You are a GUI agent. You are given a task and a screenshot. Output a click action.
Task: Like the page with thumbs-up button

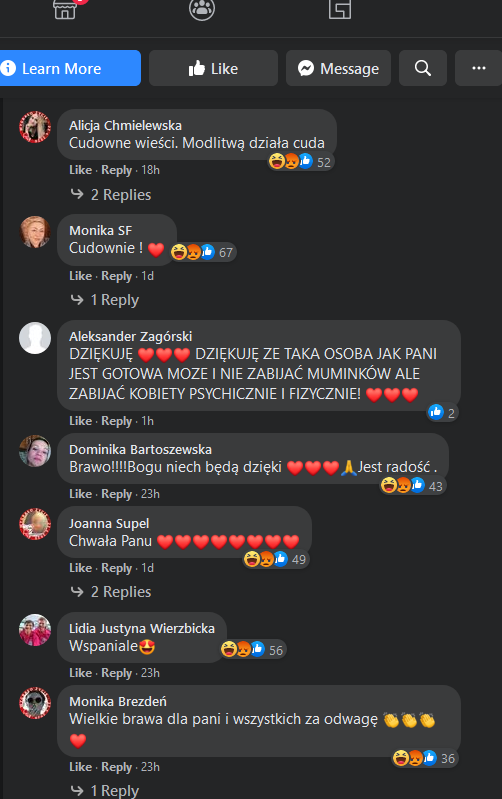coord(213,68)
